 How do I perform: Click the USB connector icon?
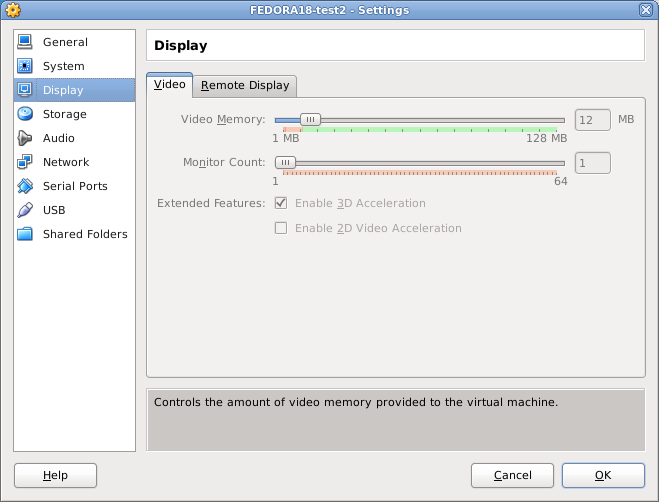pyautogui.click(x=25, y=210)
